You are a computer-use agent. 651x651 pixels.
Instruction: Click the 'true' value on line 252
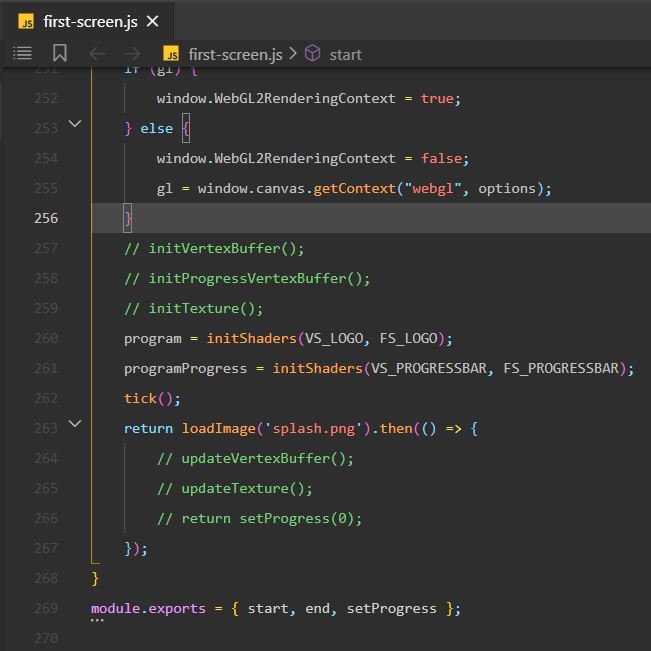pos(437,98)
